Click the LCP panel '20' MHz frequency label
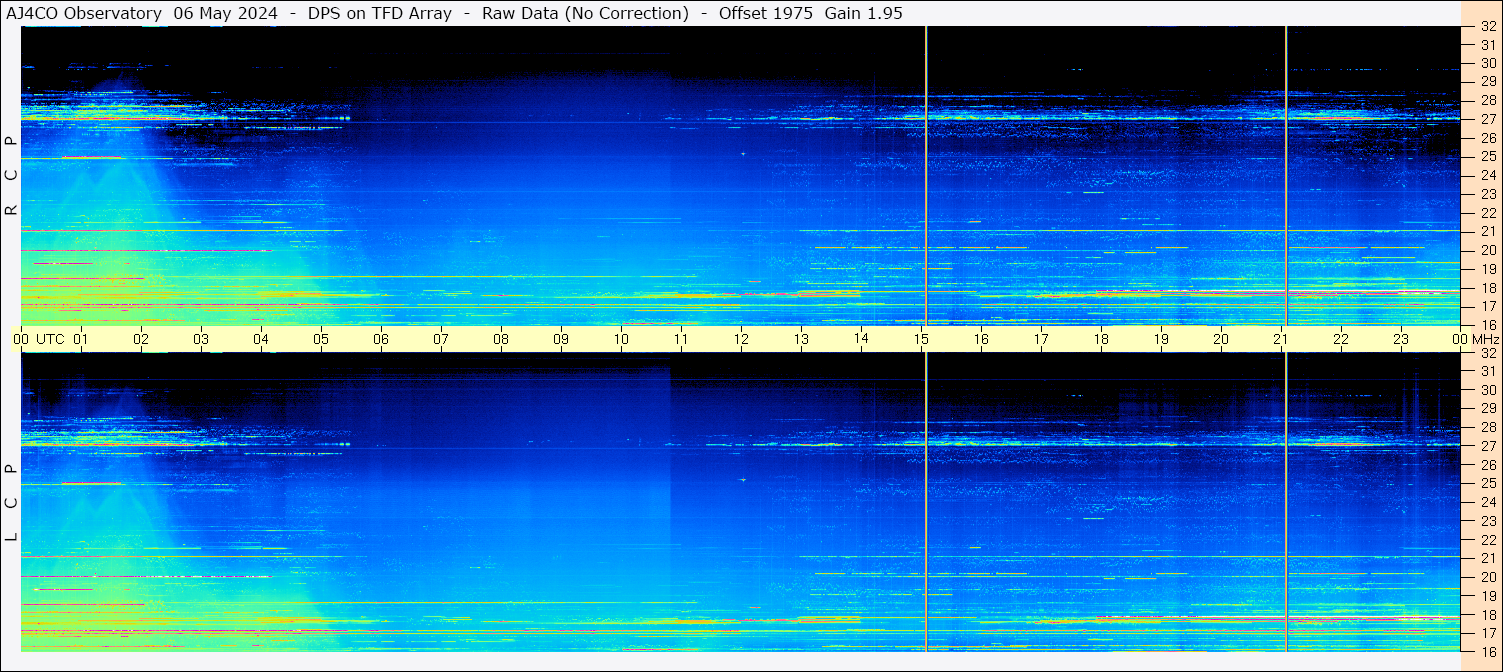This screenshot has width=1503, height=672. click(1487, 577)
